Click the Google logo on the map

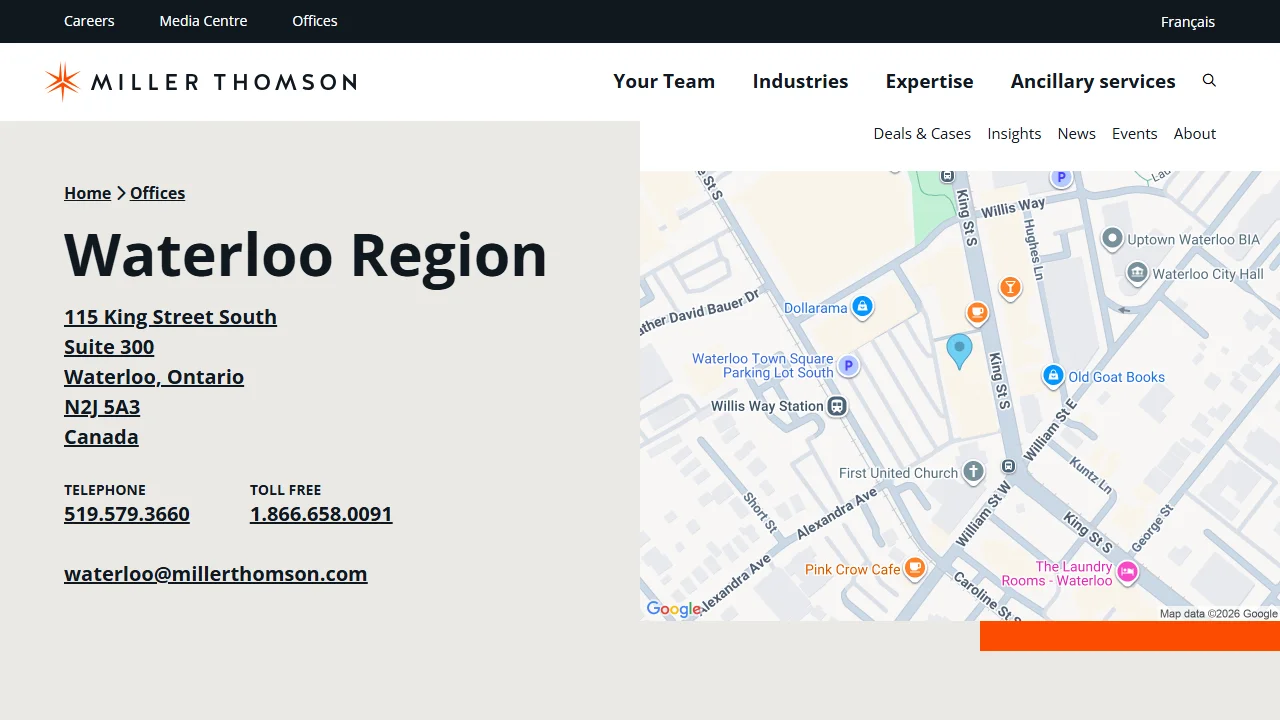[673, 609]
